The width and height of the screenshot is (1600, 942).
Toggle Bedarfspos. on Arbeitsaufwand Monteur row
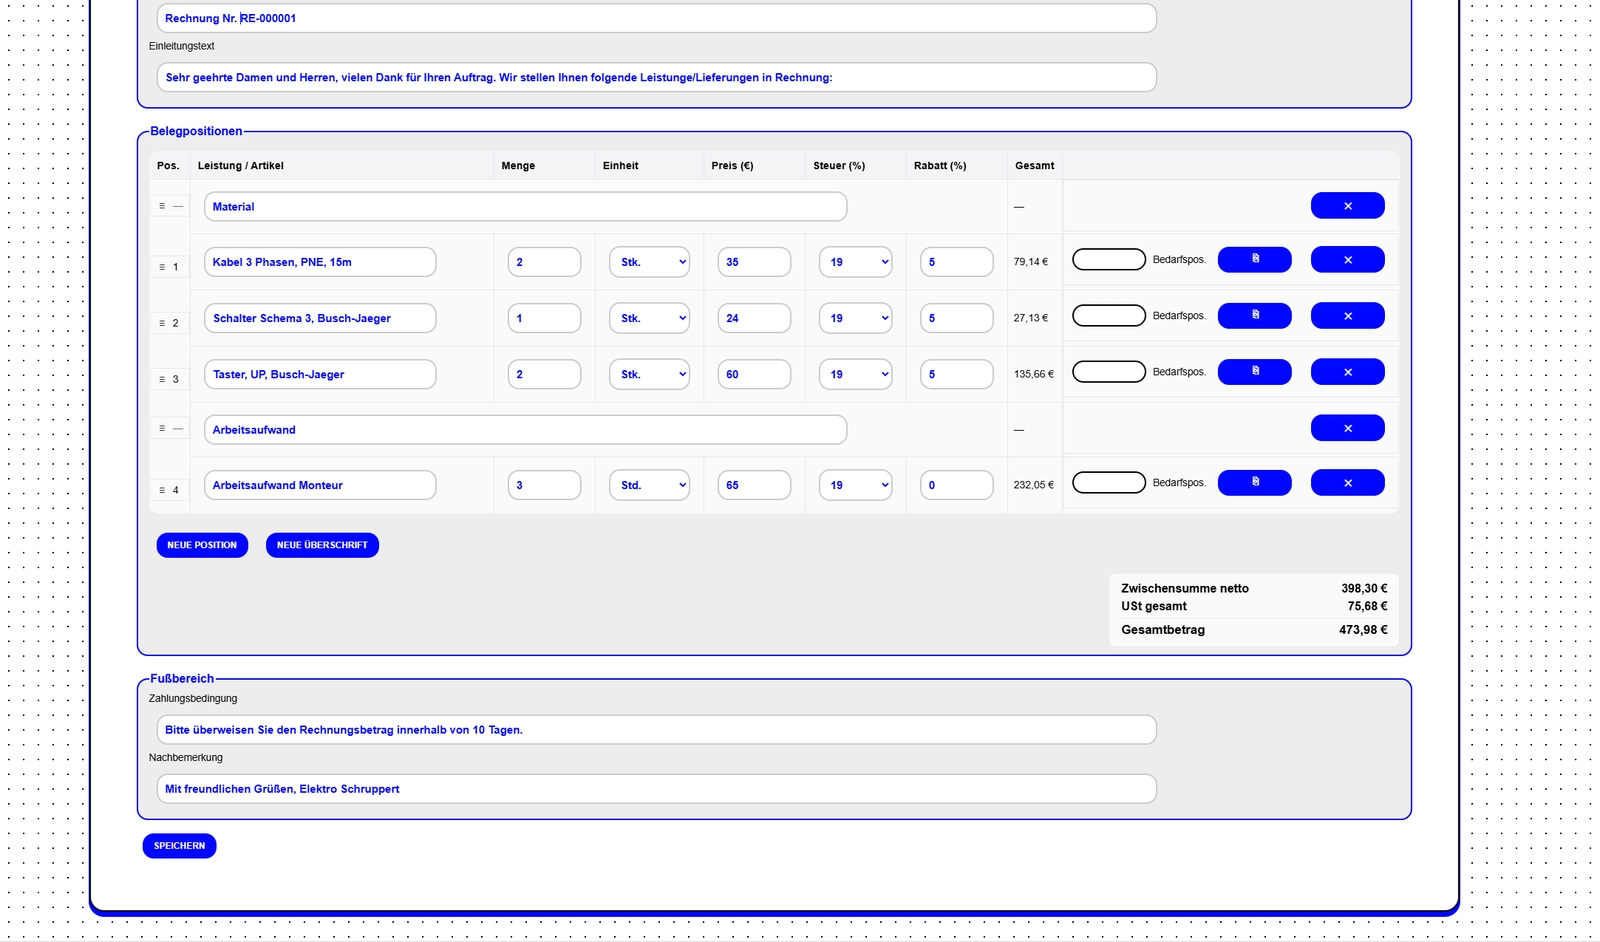[1108, 483]
